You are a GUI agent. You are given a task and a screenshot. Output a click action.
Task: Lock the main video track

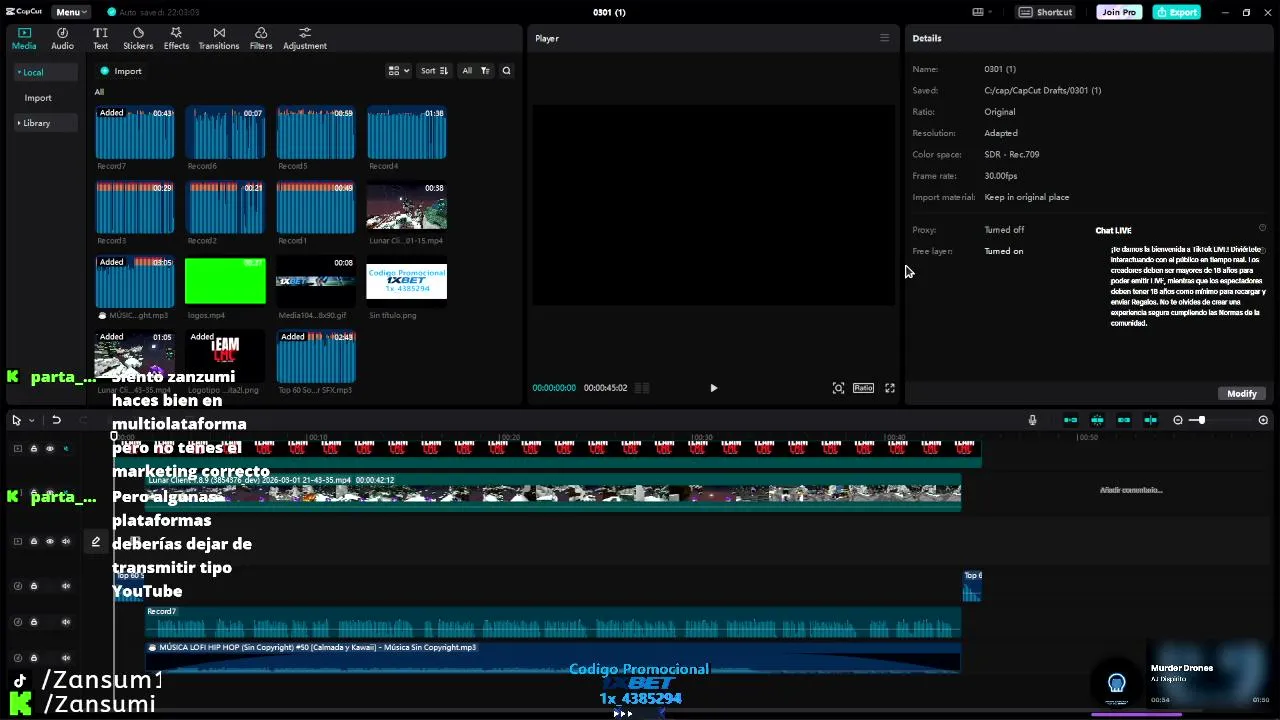coord(33,542)
